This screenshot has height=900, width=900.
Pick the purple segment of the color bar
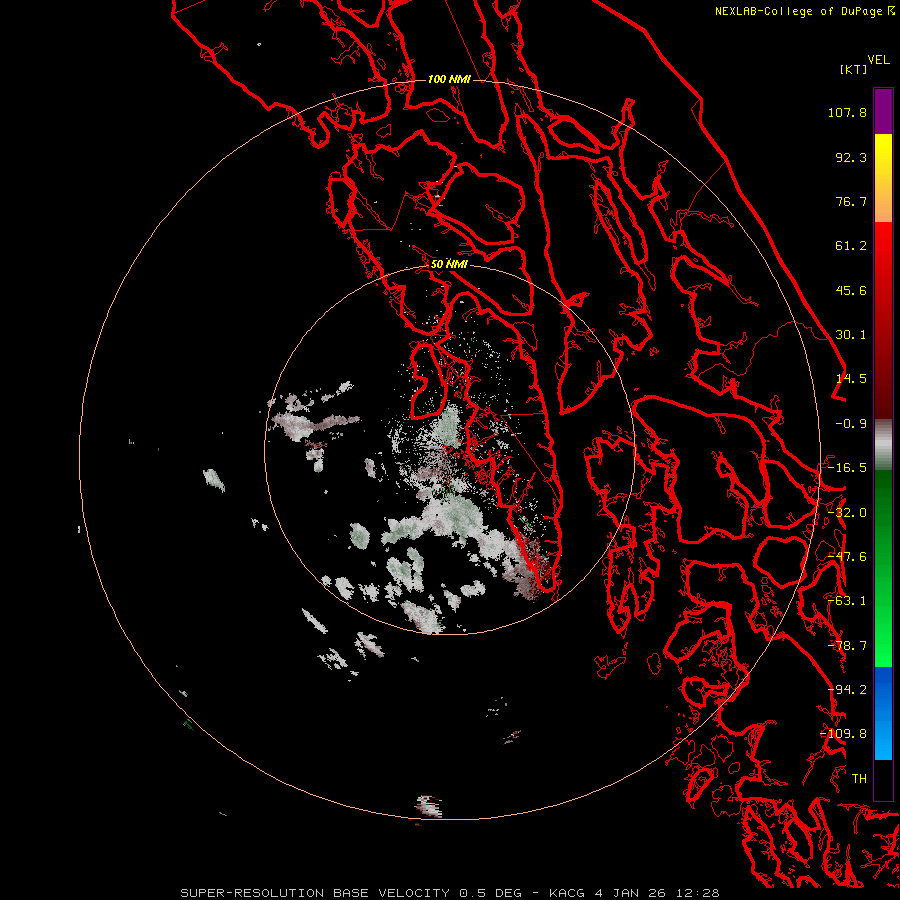click(x=883, y=111)
